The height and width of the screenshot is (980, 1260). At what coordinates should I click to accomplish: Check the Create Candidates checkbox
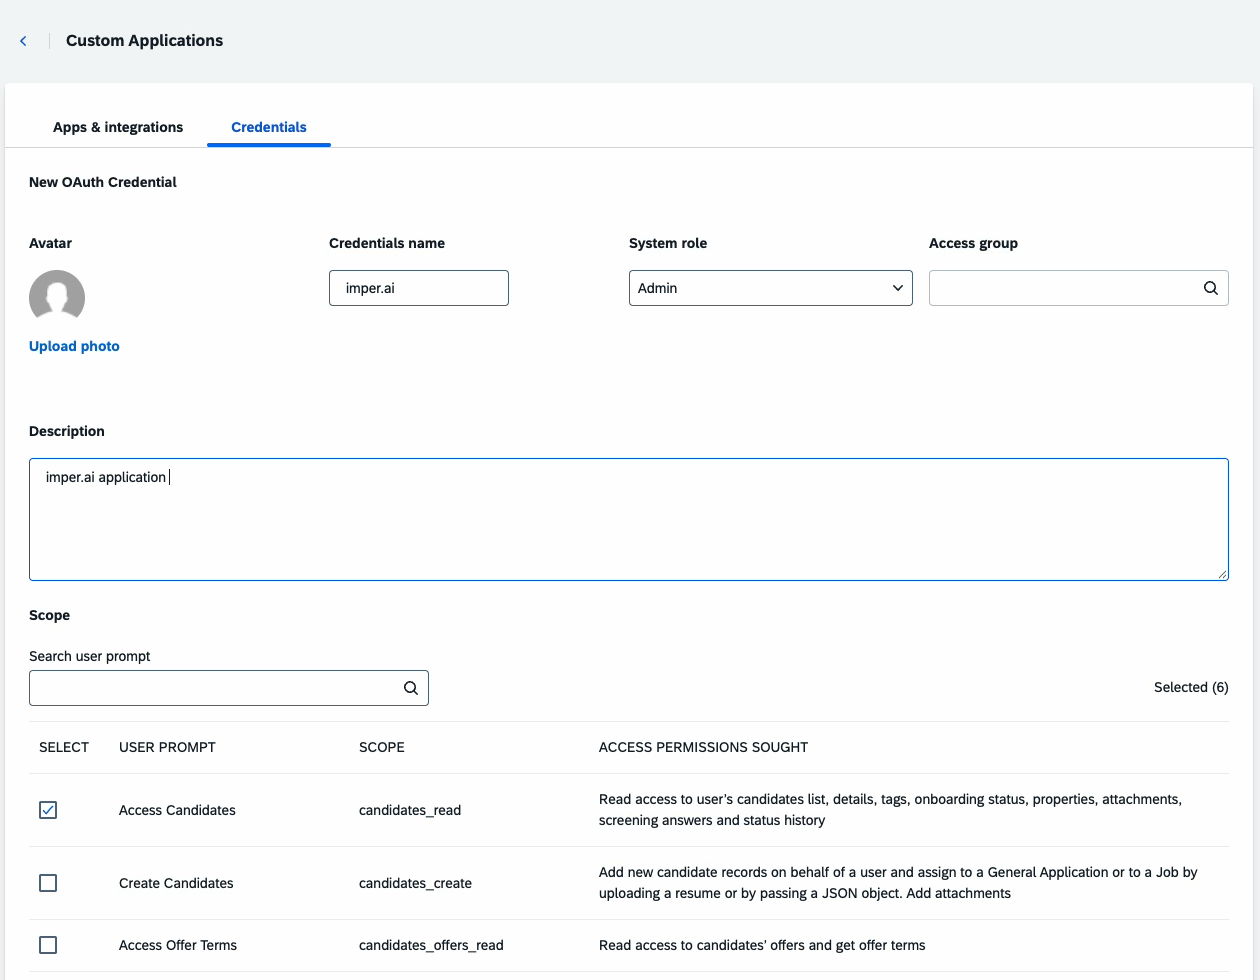pos(48,883)
